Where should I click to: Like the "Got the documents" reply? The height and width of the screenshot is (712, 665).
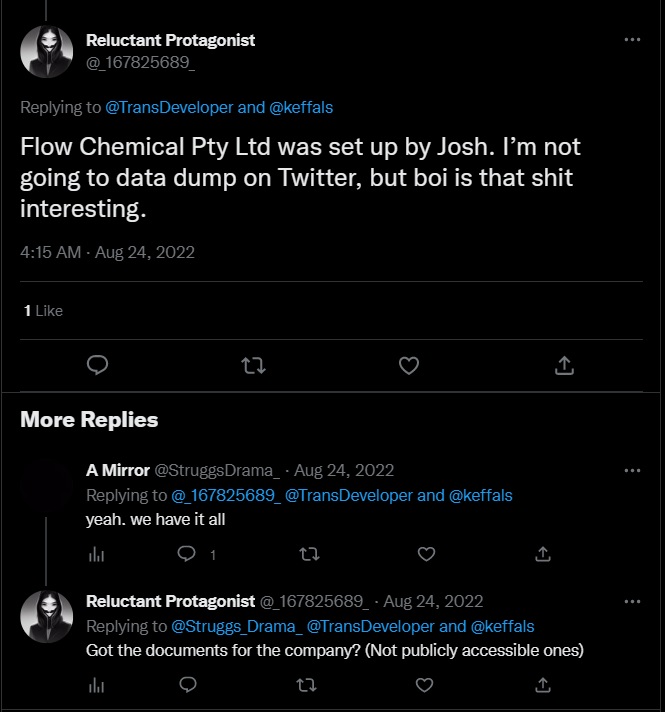pyautogui.click(x=426, y=685)
